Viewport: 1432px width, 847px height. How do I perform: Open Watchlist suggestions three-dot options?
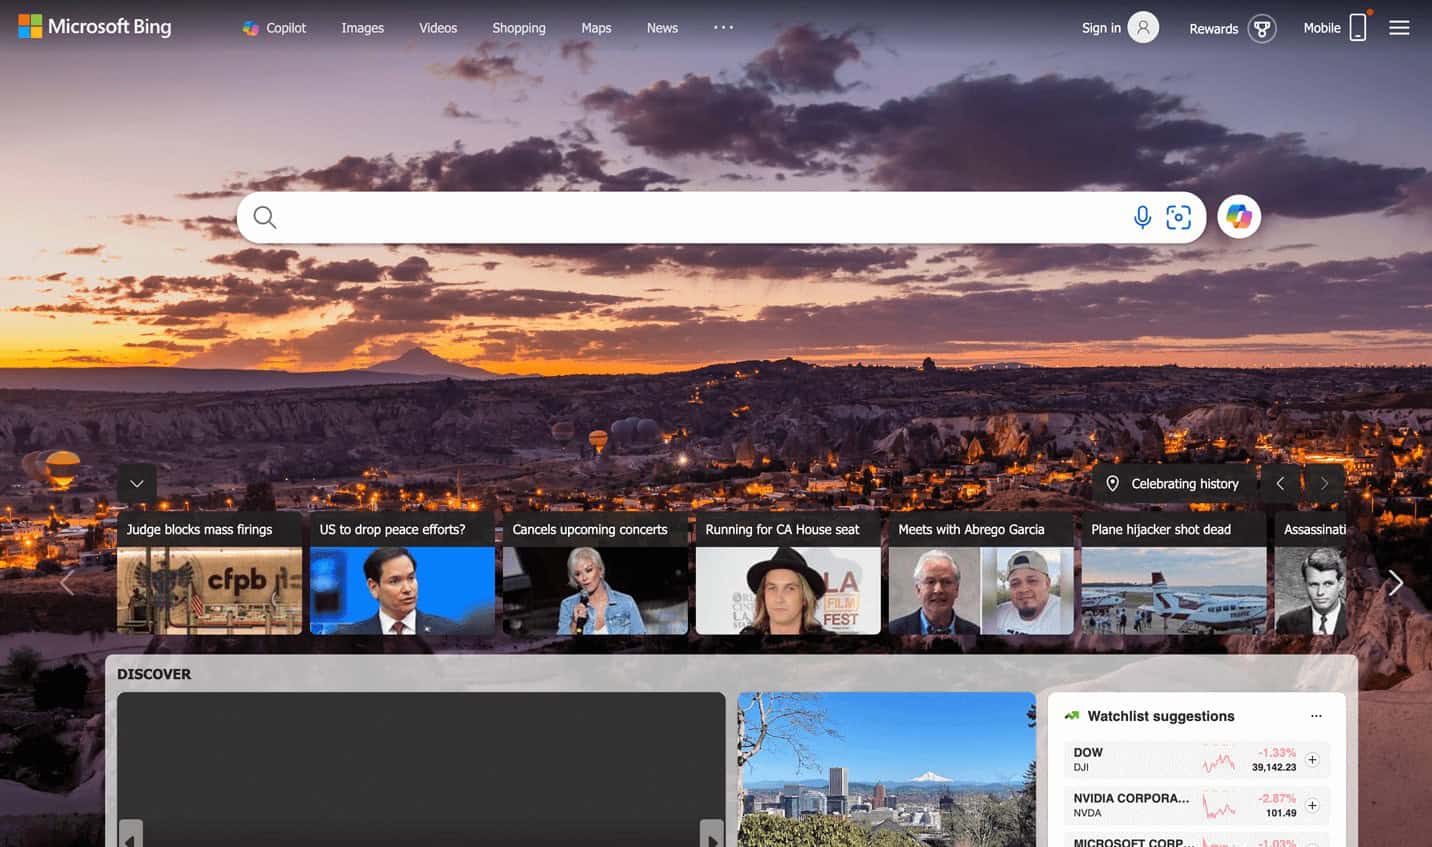[x=1316, y=716]
